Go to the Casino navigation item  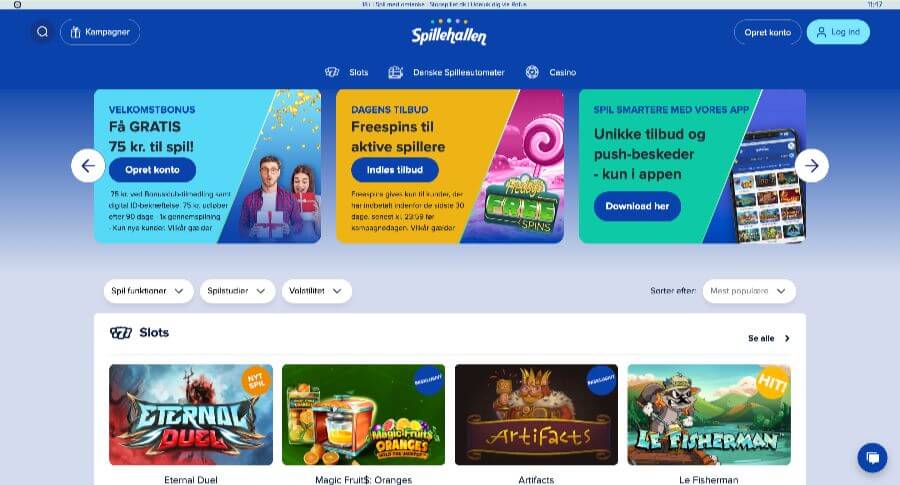click(550, 72)
